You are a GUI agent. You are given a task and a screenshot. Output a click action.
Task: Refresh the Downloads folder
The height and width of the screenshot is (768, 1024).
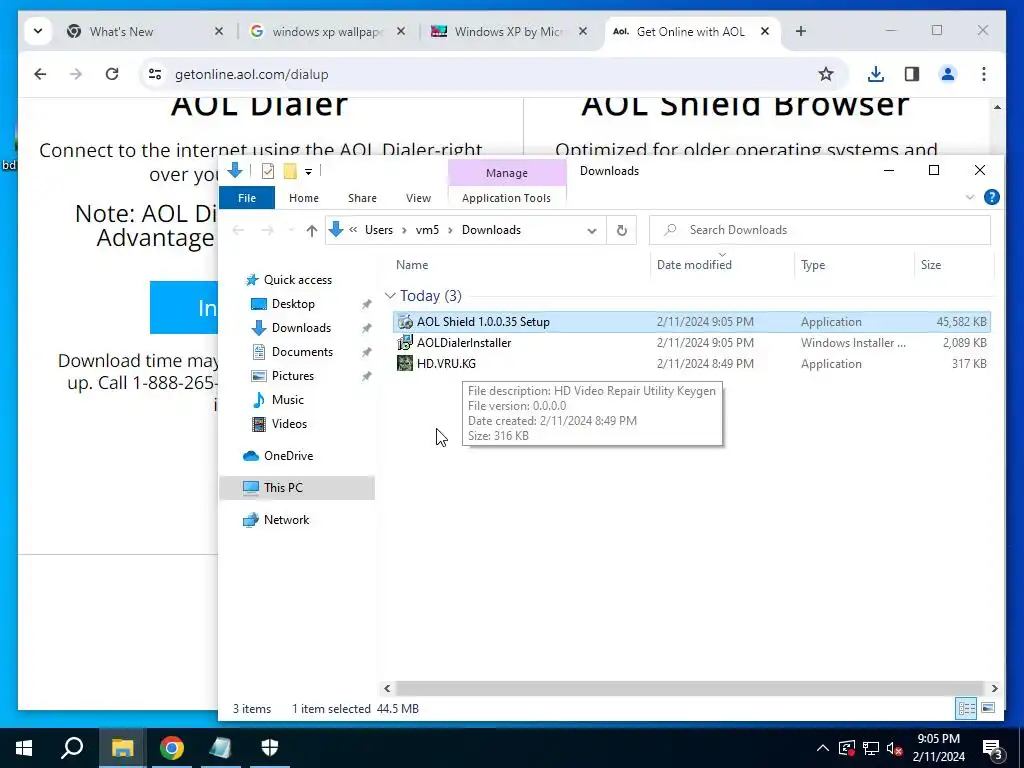(x=622, y=230)
